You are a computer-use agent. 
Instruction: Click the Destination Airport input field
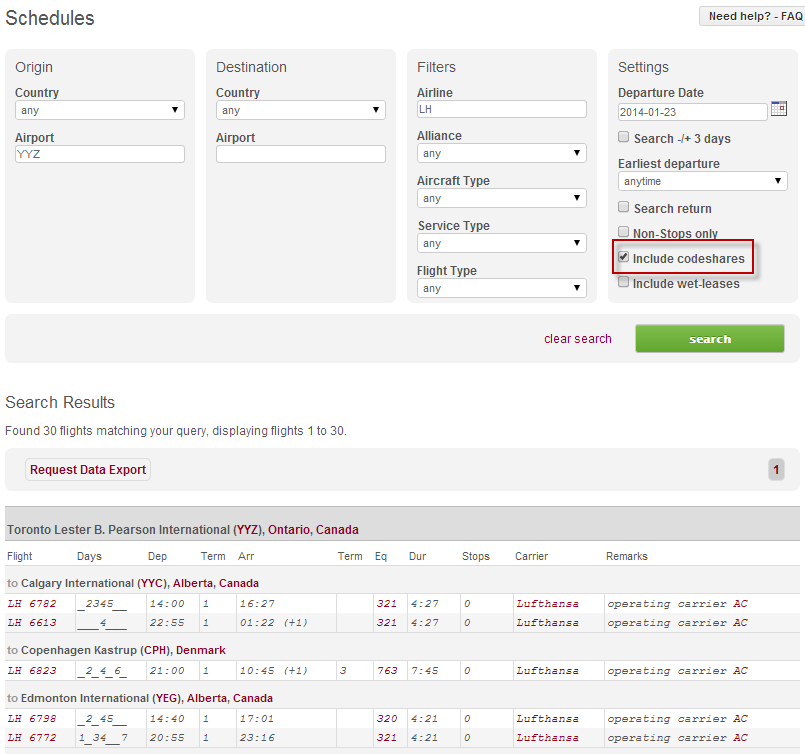300,154
